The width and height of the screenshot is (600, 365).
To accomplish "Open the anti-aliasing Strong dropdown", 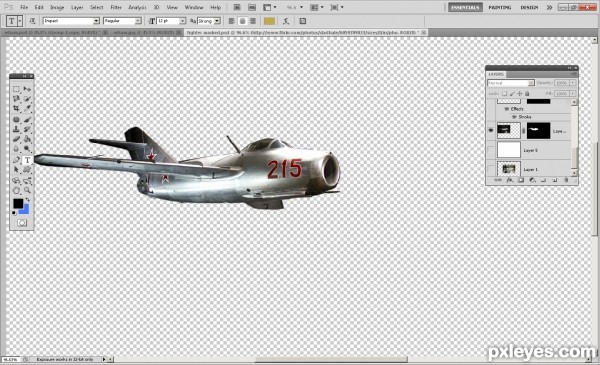I will [217, 21].
